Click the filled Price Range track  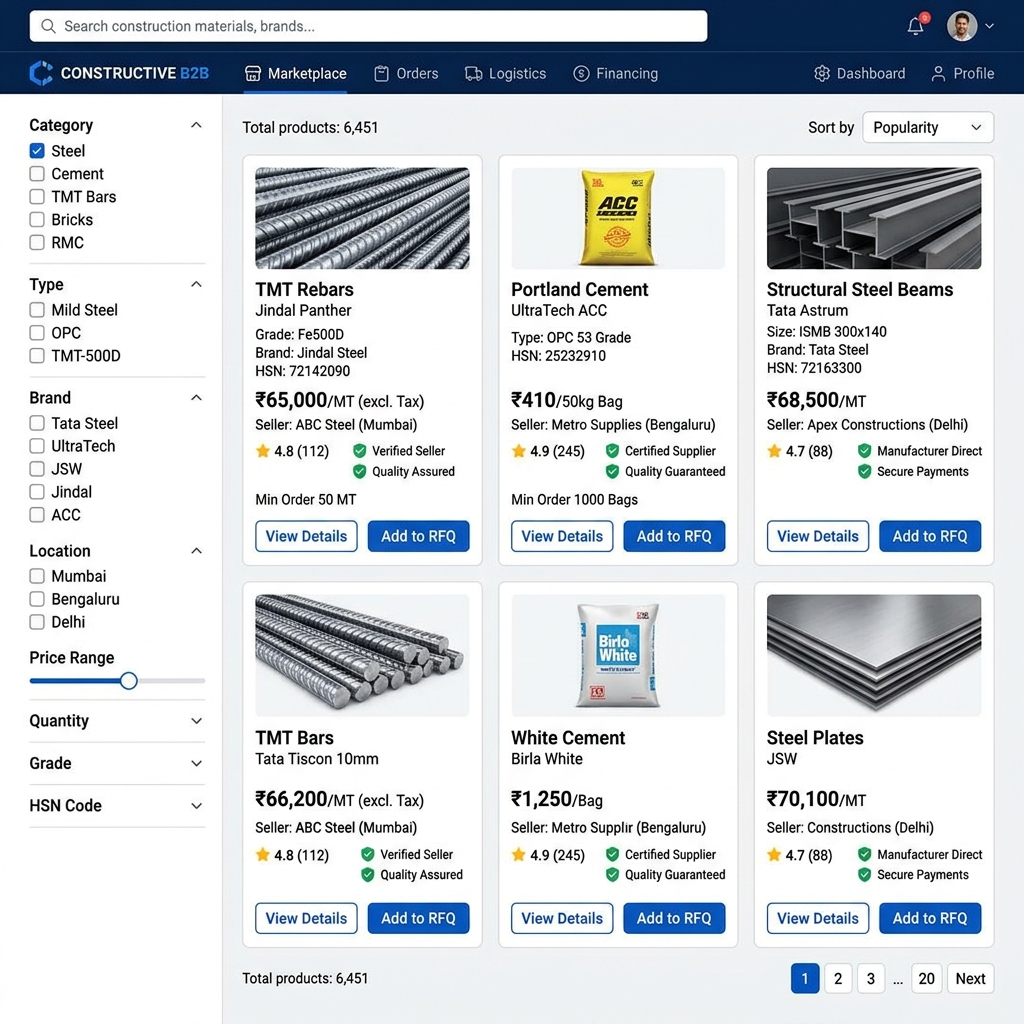(75, 680)
